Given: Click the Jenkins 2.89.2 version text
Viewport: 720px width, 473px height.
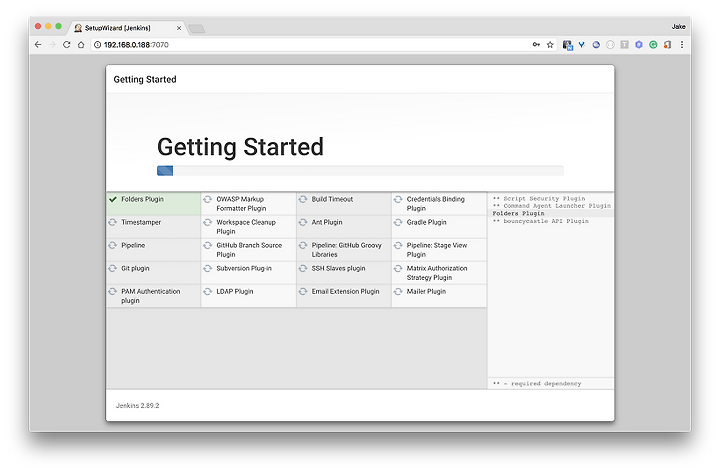Looking at the screenshot, I should (x=137, y=405).
